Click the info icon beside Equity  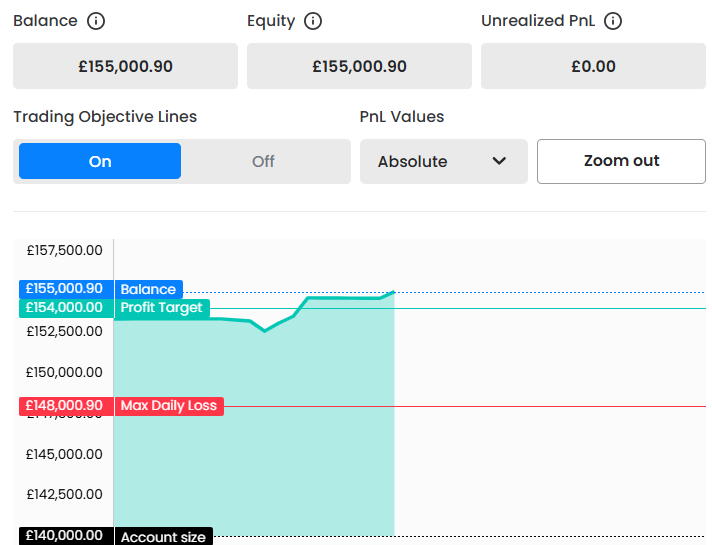click(313, 21)
